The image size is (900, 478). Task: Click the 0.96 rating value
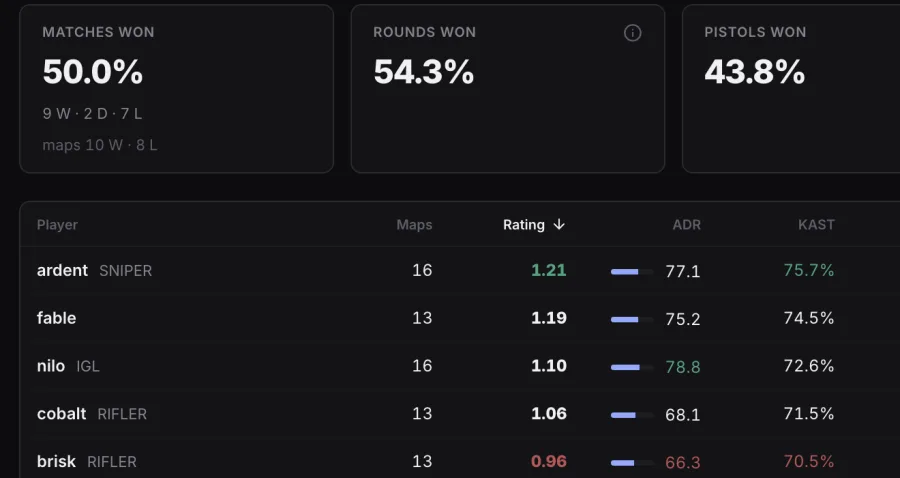click(x=549, y=461)
